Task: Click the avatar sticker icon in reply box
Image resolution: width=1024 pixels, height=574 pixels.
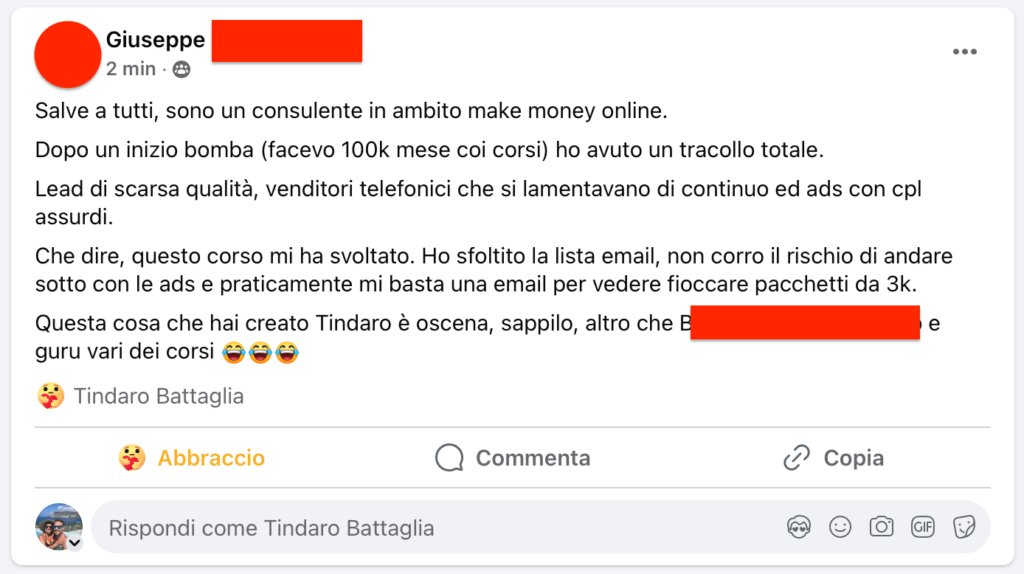Action: click(x=799, y=527)
